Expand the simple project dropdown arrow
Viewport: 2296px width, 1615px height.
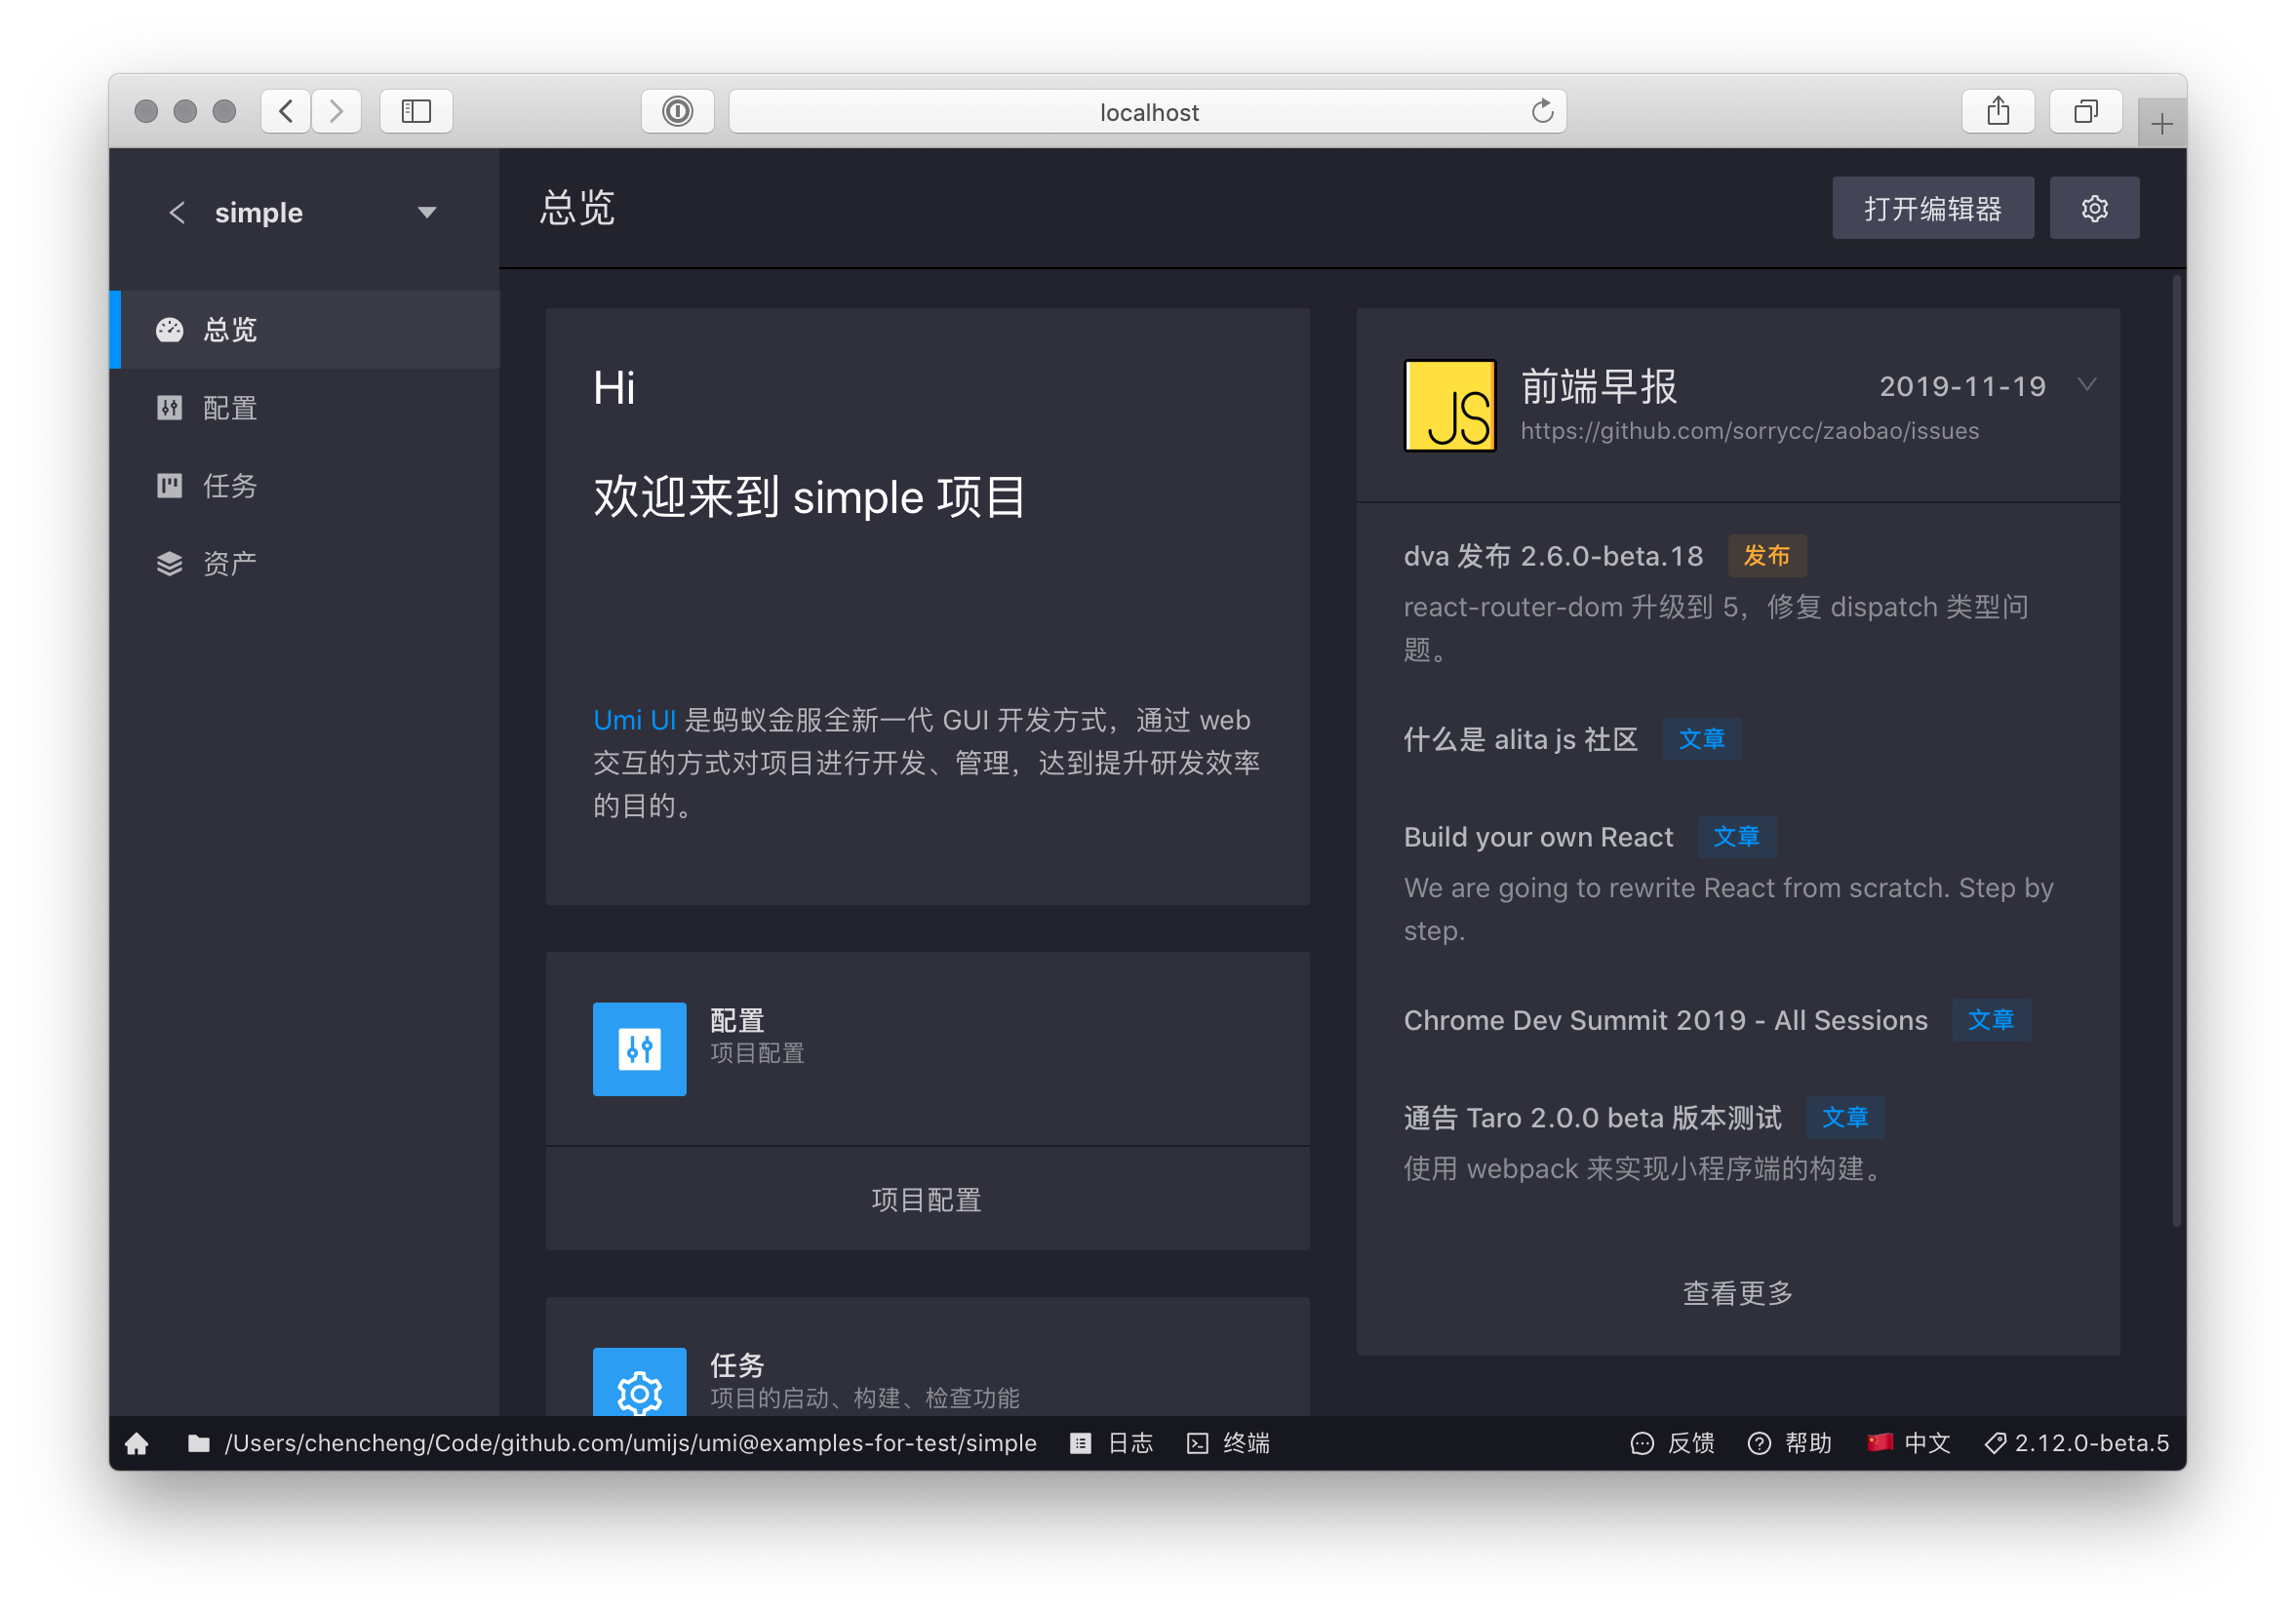(x=427, y=212)
